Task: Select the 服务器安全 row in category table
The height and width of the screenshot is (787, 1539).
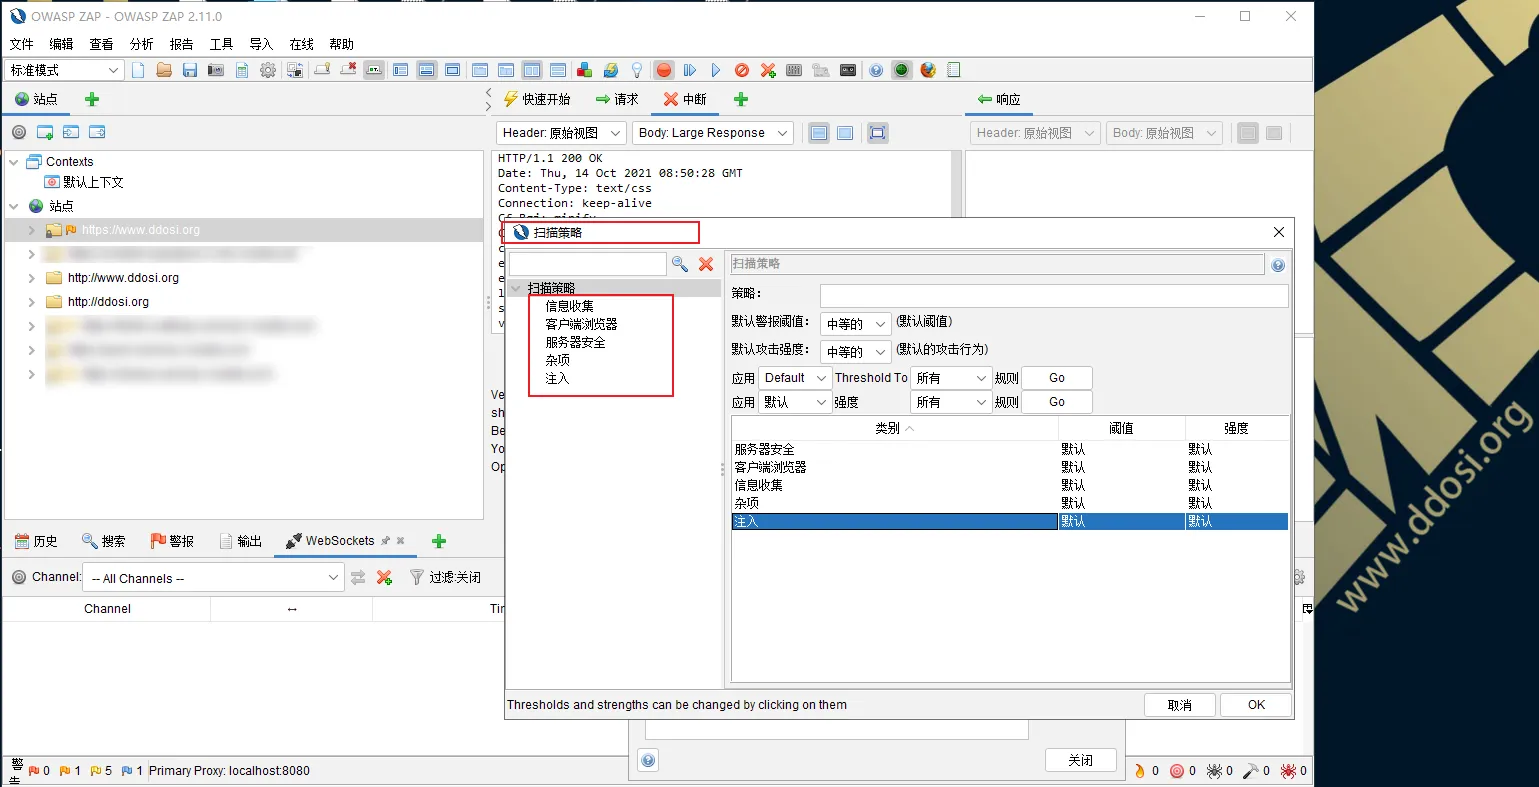Action: coord(1010,450)
